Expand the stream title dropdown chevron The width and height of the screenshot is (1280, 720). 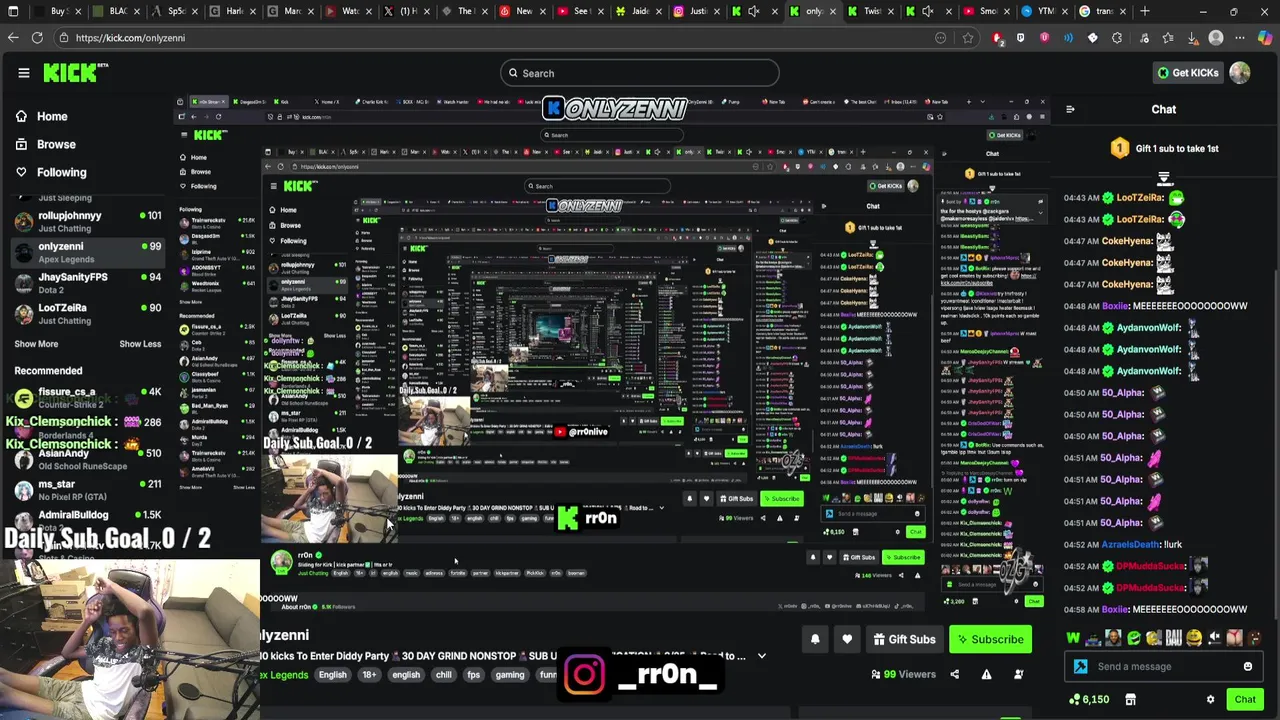762,656
